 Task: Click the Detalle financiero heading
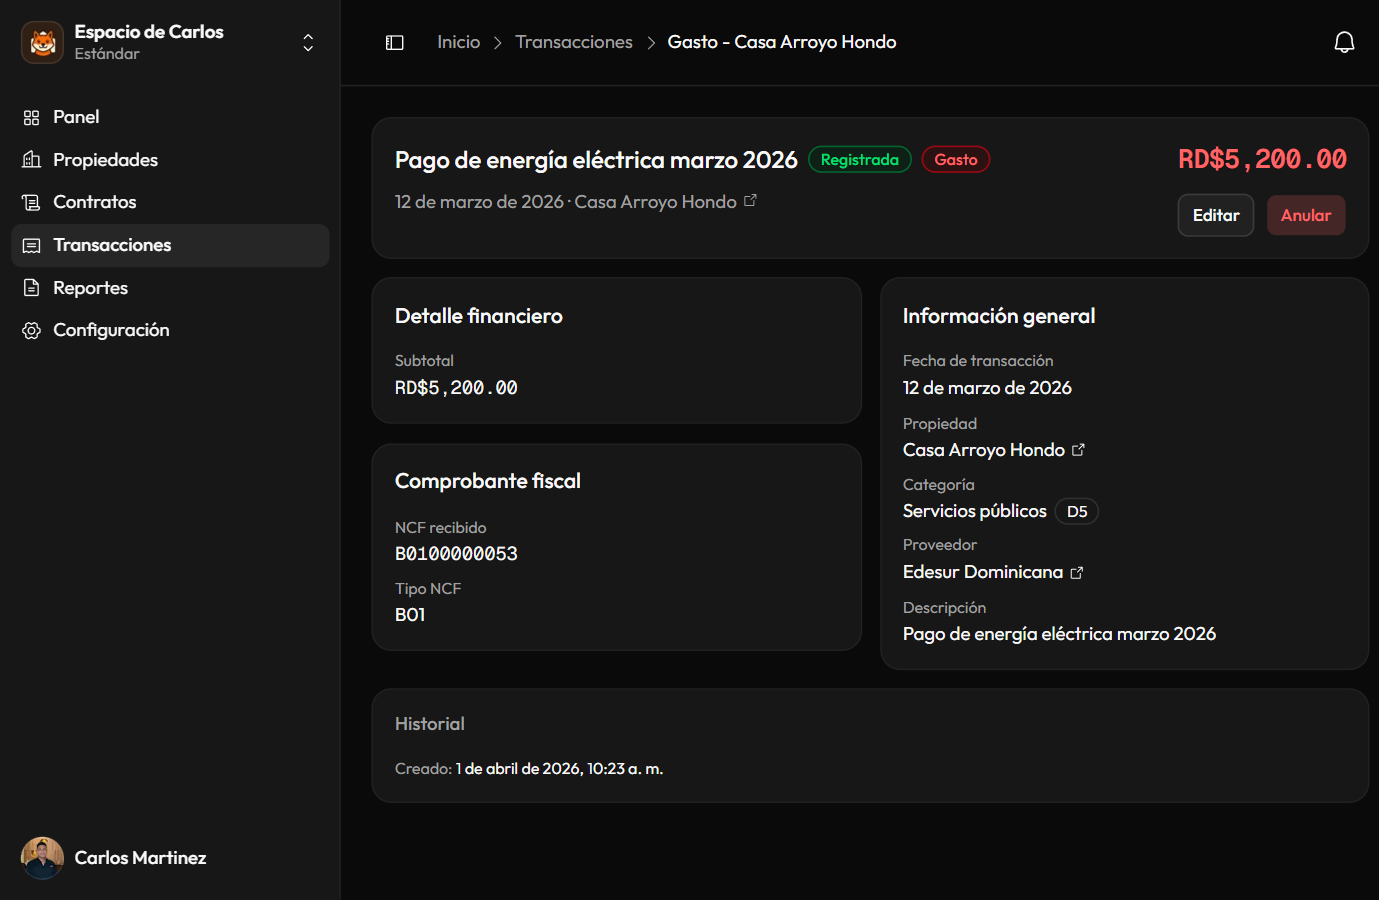click(x=479, y=316)
